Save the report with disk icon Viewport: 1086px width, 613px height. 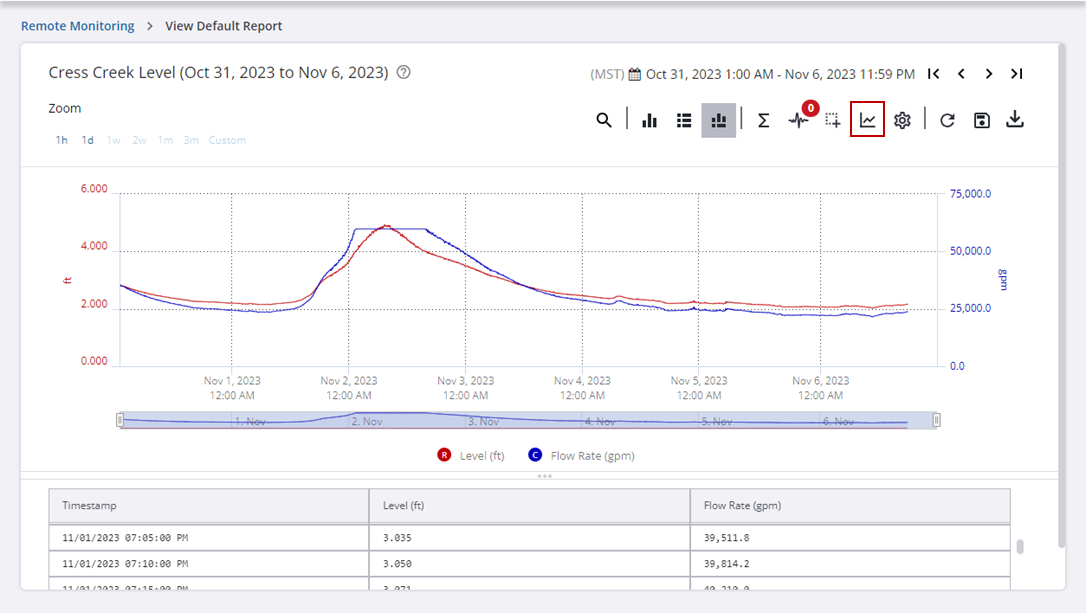[x=981, y=120]
